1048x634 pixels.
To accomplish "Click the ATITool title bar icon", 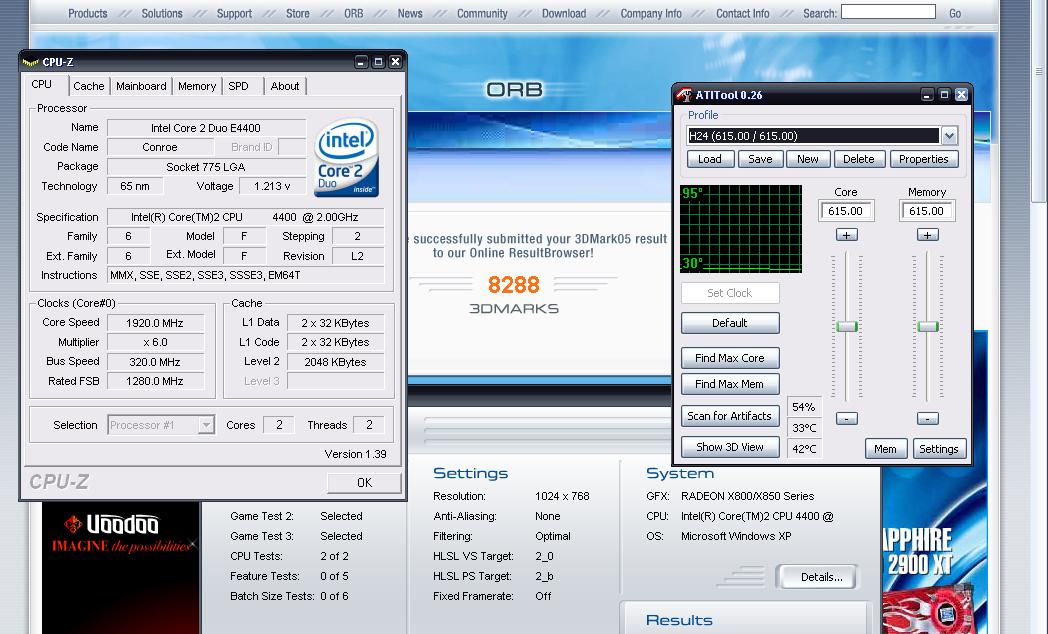I will click(x=684, y=95).
